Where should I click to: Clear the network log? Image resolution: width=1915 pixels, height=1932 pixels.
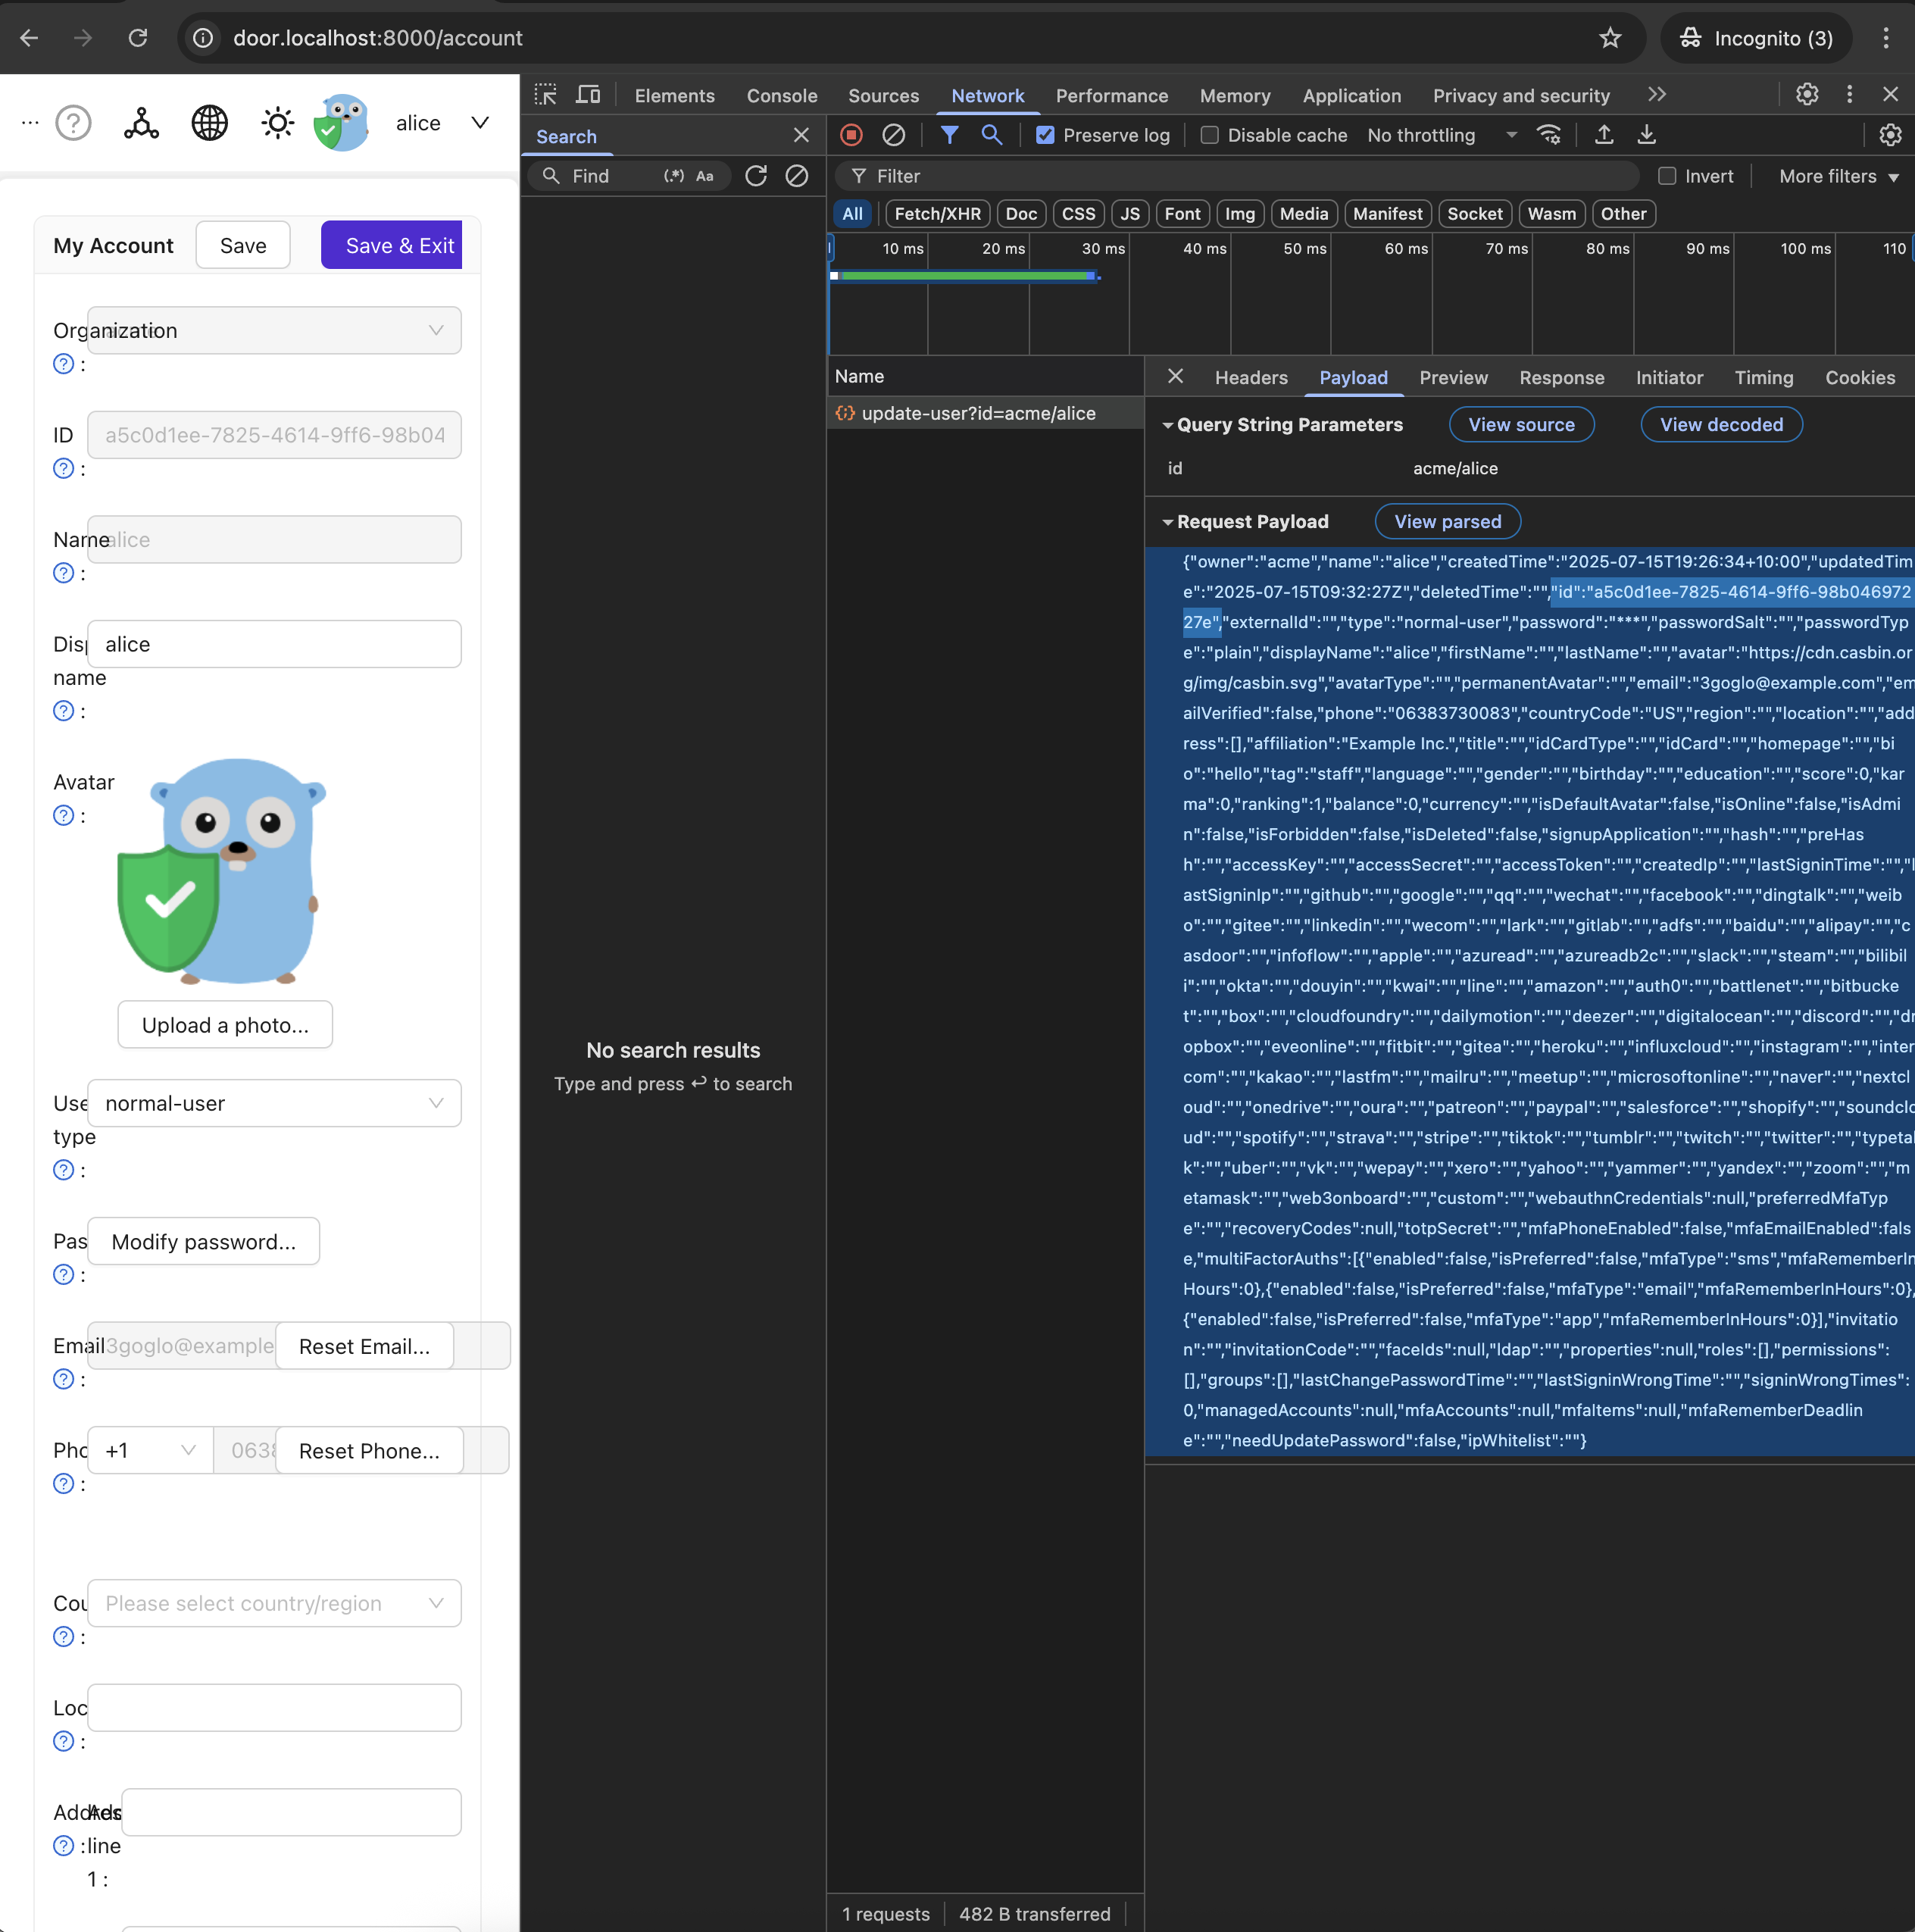pos(894,135)
